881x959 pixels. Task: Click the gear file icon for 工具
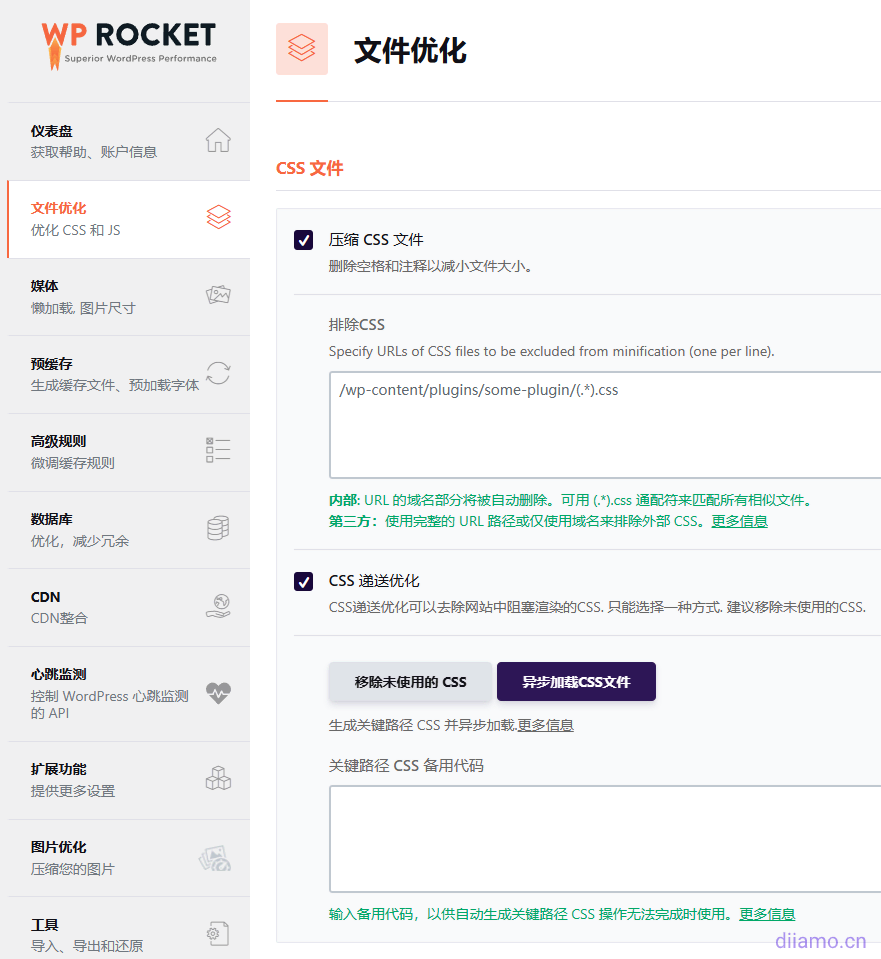tap(218, 934)
